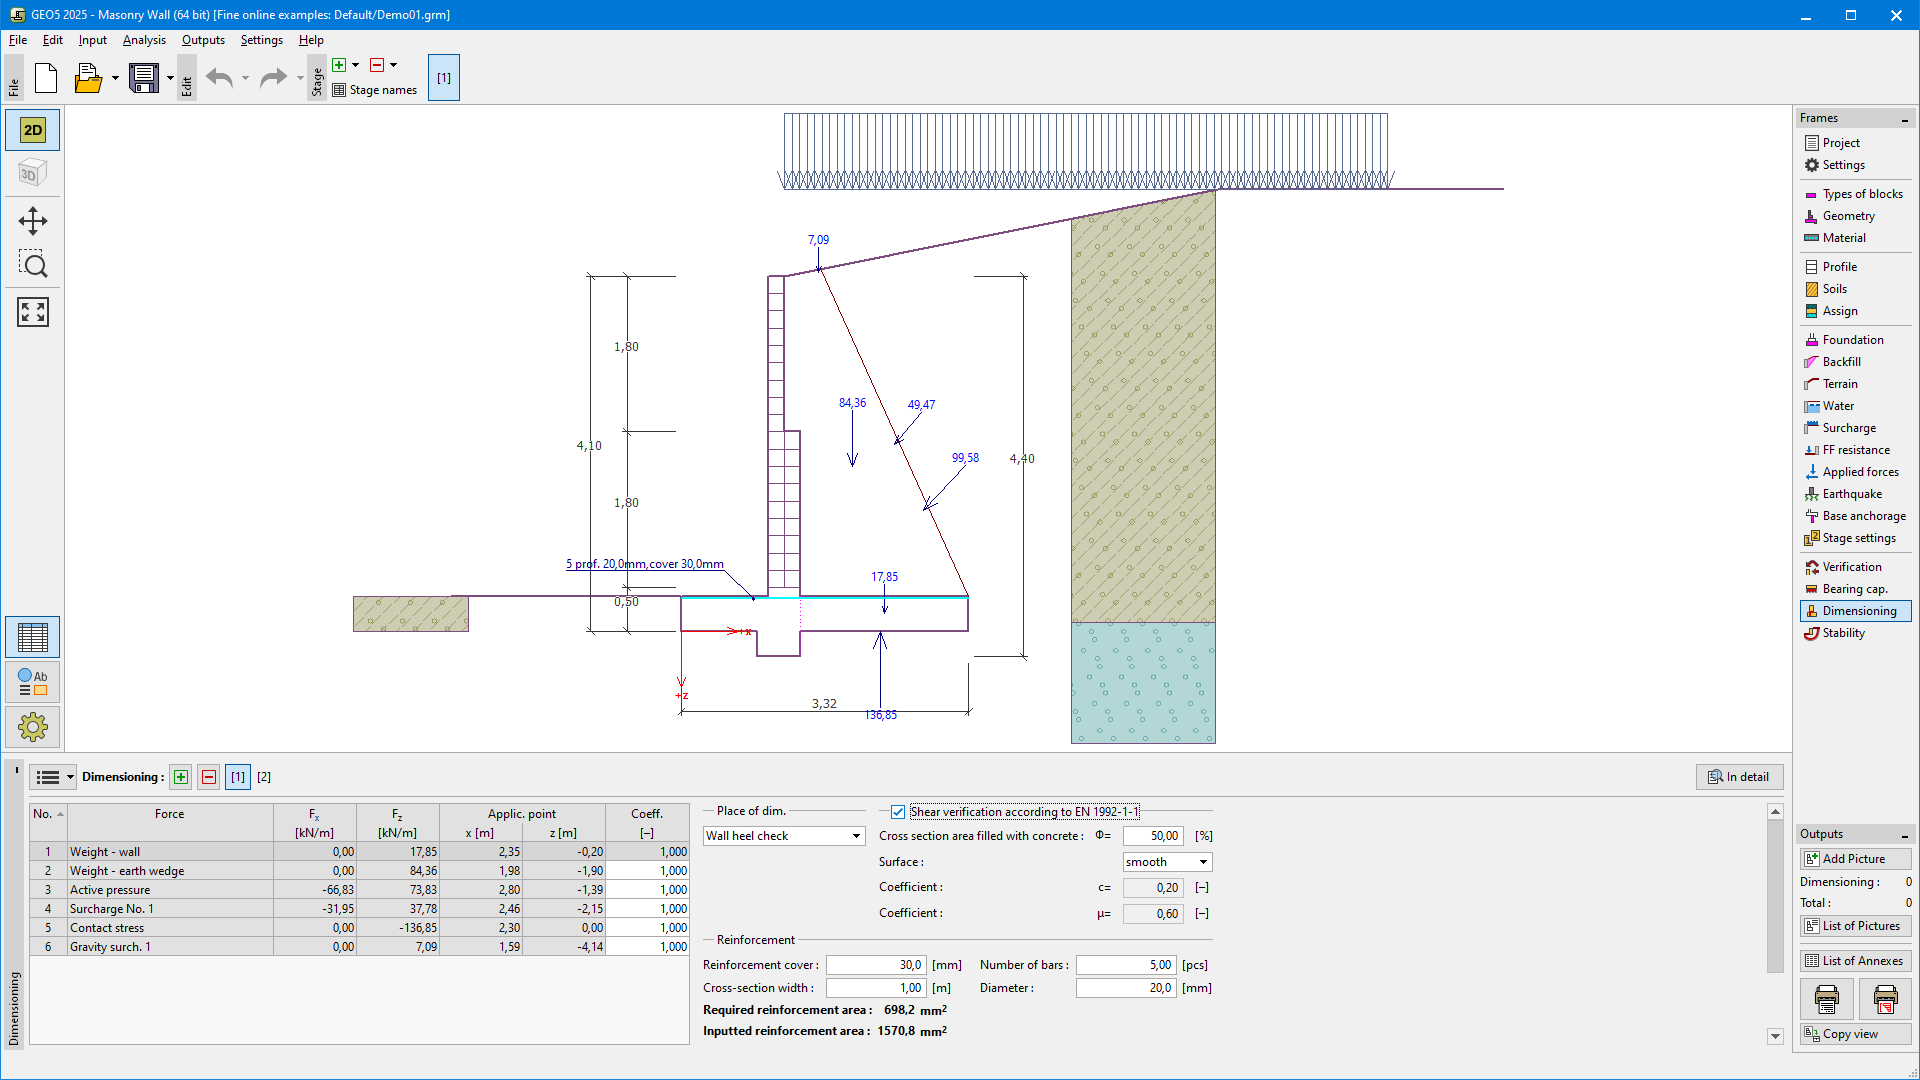Open the Surface smooth dropdown
The width and height of the screenshot is (1920, 1080).
tap(1167, 862)
